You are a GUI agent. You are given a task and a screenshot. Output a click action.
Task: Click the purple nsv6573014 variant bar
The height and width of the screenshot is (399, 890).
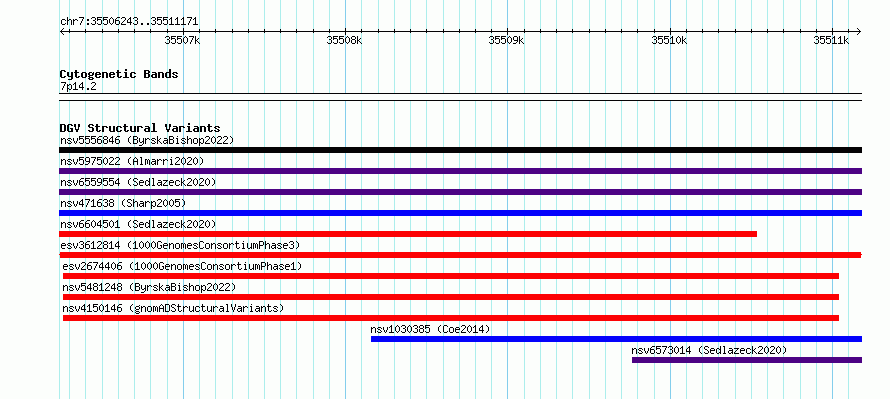[747, 360]
